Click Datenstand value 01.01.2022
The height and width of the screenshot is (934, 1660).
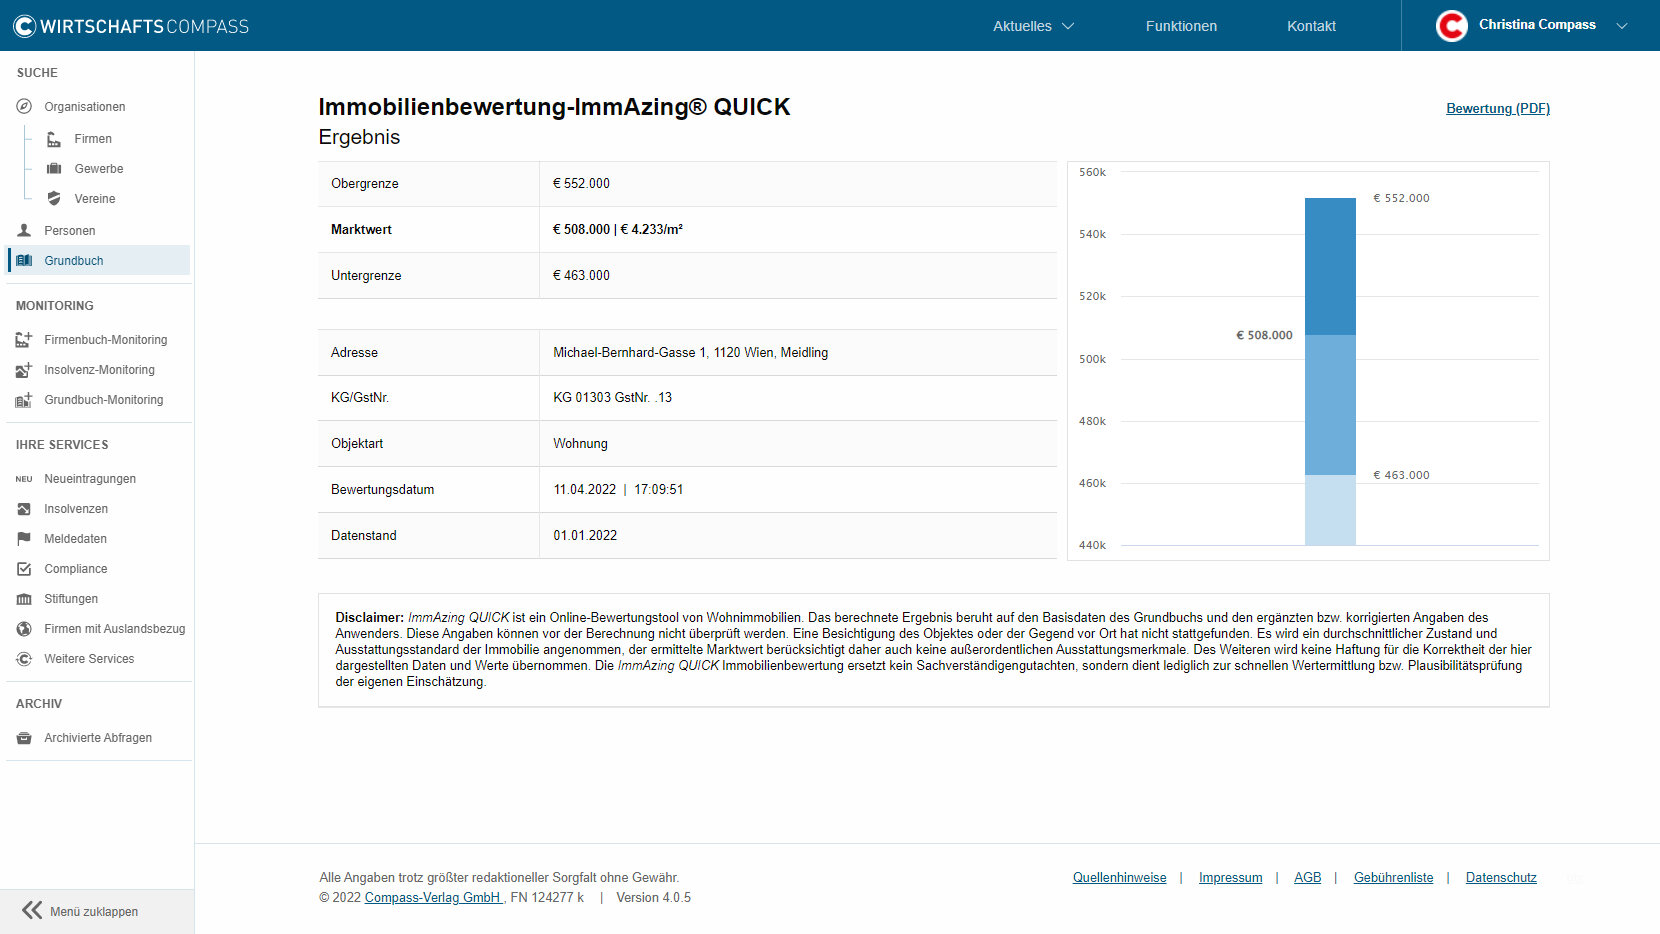(585, 536)
